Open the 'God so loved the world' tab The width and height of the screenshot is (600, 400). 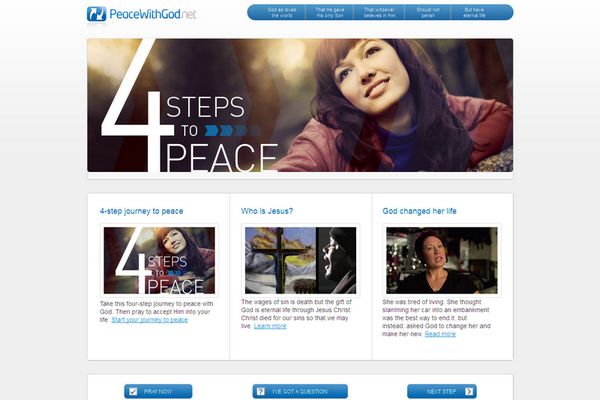point(282,13)
